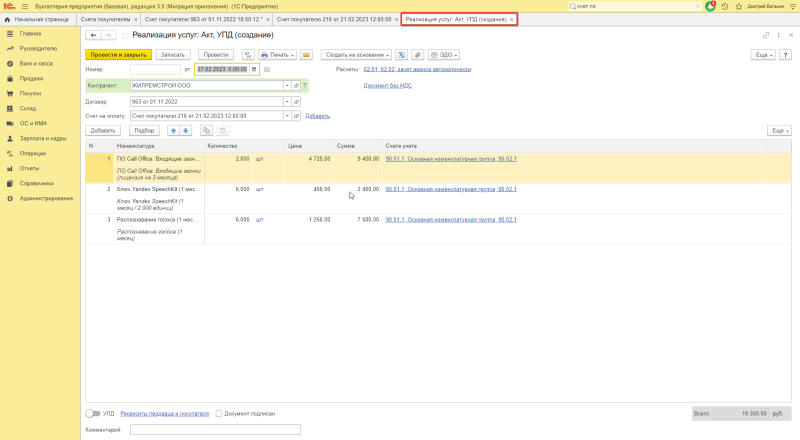This screenshot has width=800, height=440.
Task: Click the yellow envelope icon in toolbar
Action: [x=306, y=55]
